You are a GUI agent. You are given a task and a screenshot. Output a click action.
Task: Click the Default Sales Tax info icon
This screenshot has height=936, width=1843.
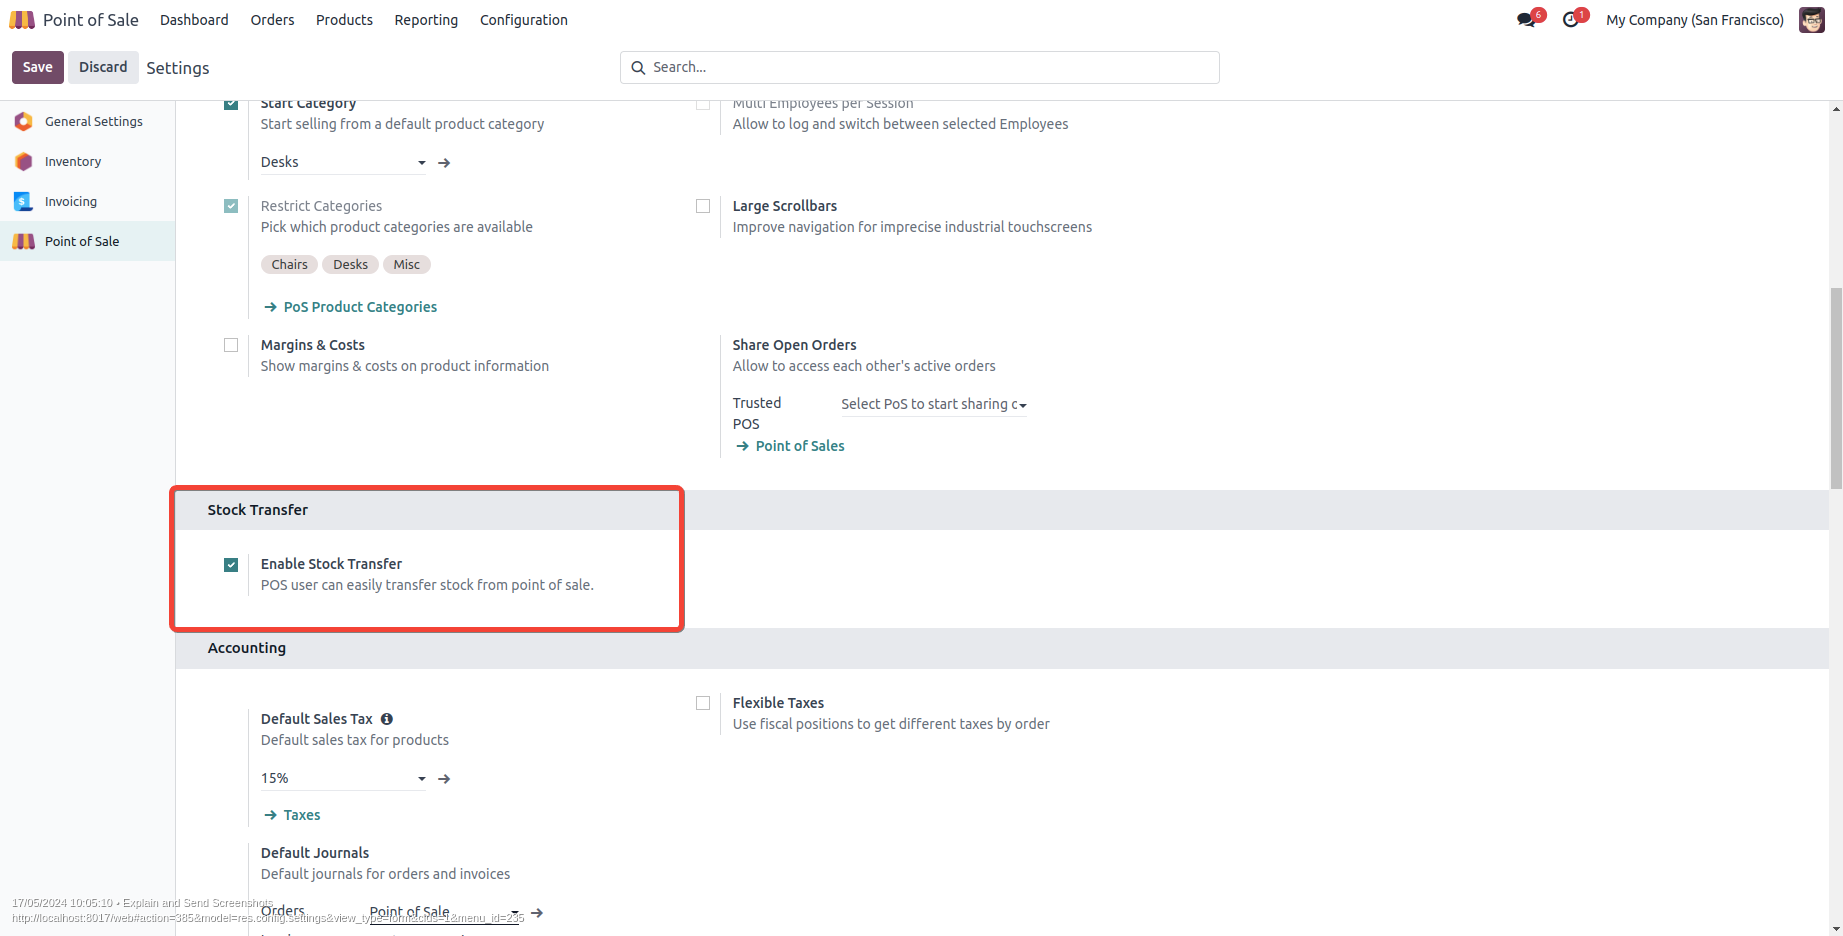(x=387, y=719)
